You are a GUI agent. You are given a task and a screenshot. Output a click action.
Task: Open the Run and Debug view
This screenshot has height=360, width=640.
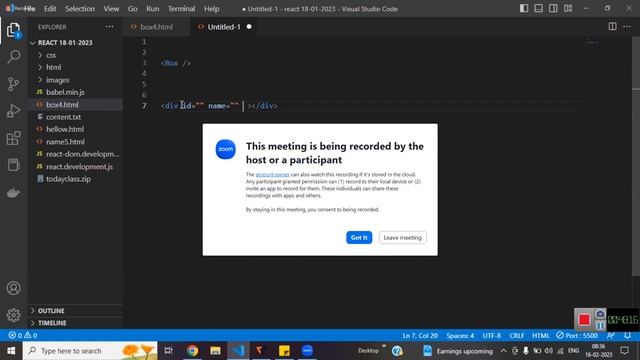pos(13,111)
